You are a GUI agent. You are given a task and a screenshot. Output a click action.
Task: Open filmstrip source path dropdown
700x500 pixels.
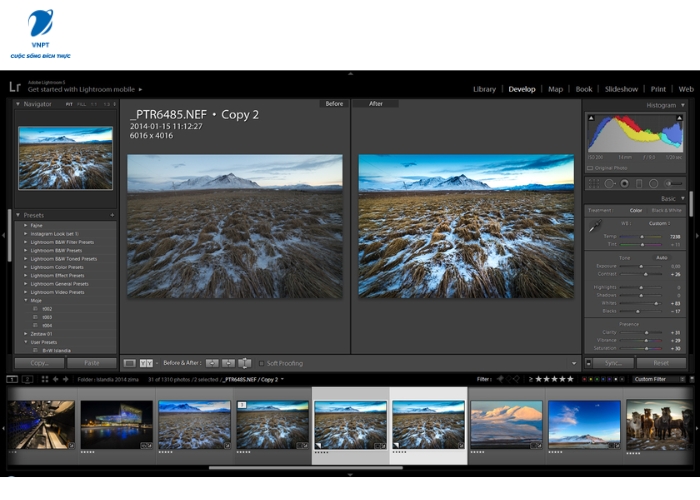point(282,379)
